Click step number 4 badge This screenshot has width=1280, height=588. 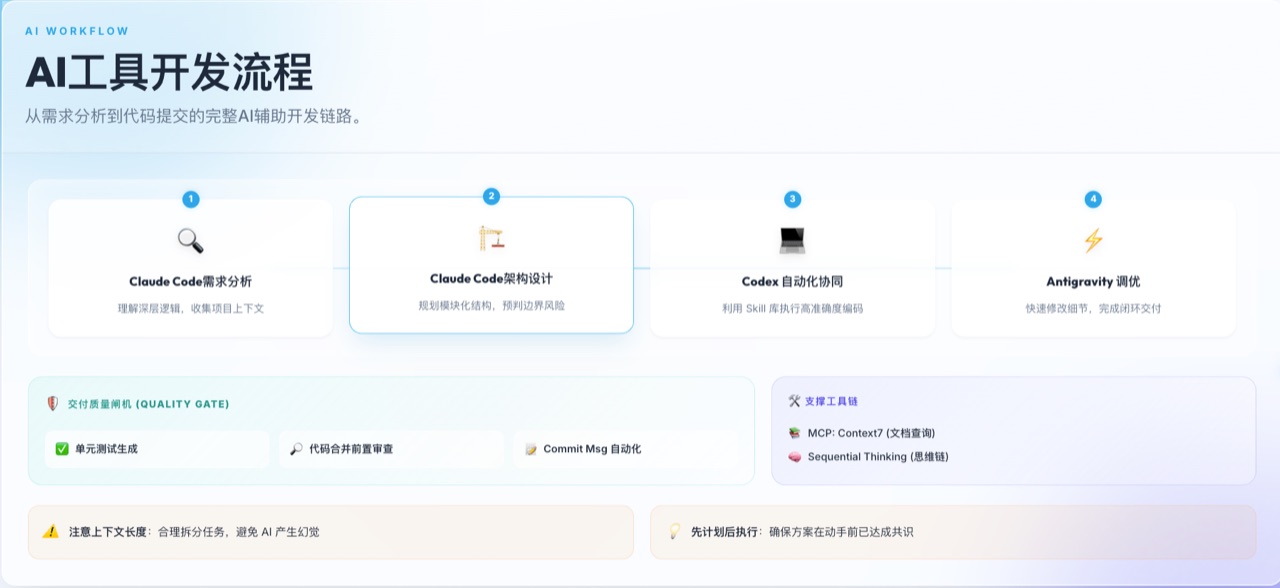[1093, 199]
